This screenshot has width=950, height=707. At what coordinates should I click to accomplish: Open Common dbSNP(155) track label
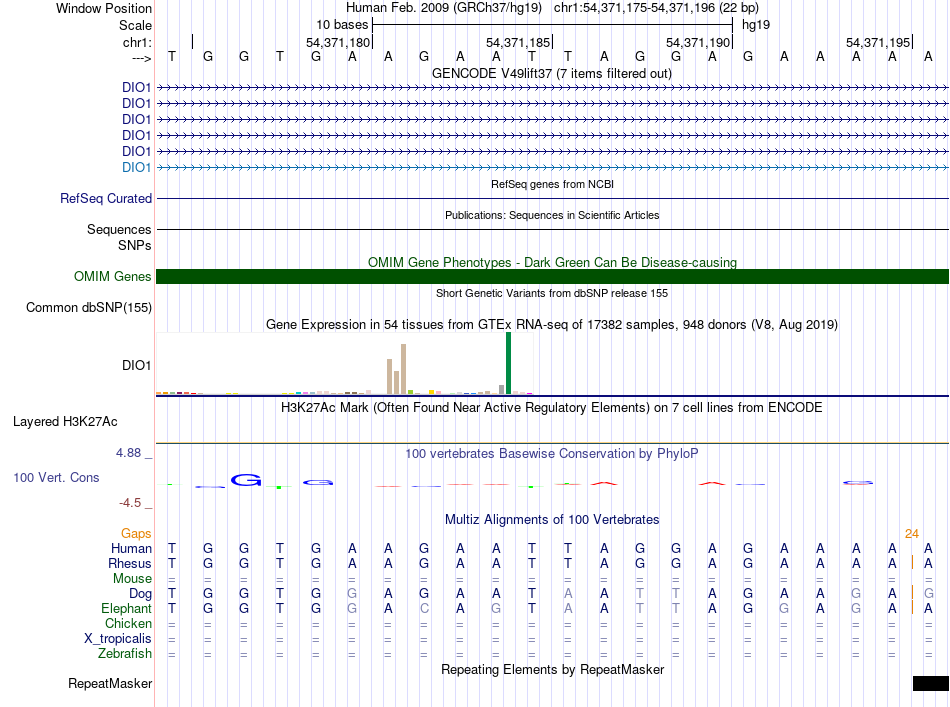click(x=89, y=308)
